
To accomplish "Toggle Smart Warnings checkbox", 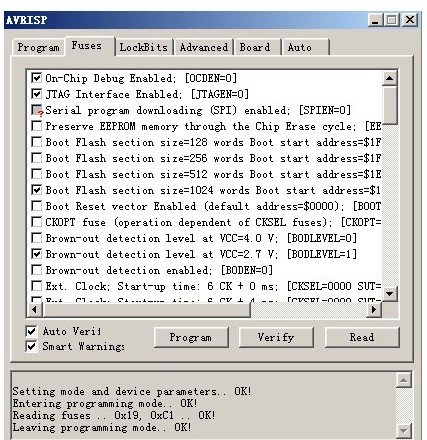I will (31, 346).
